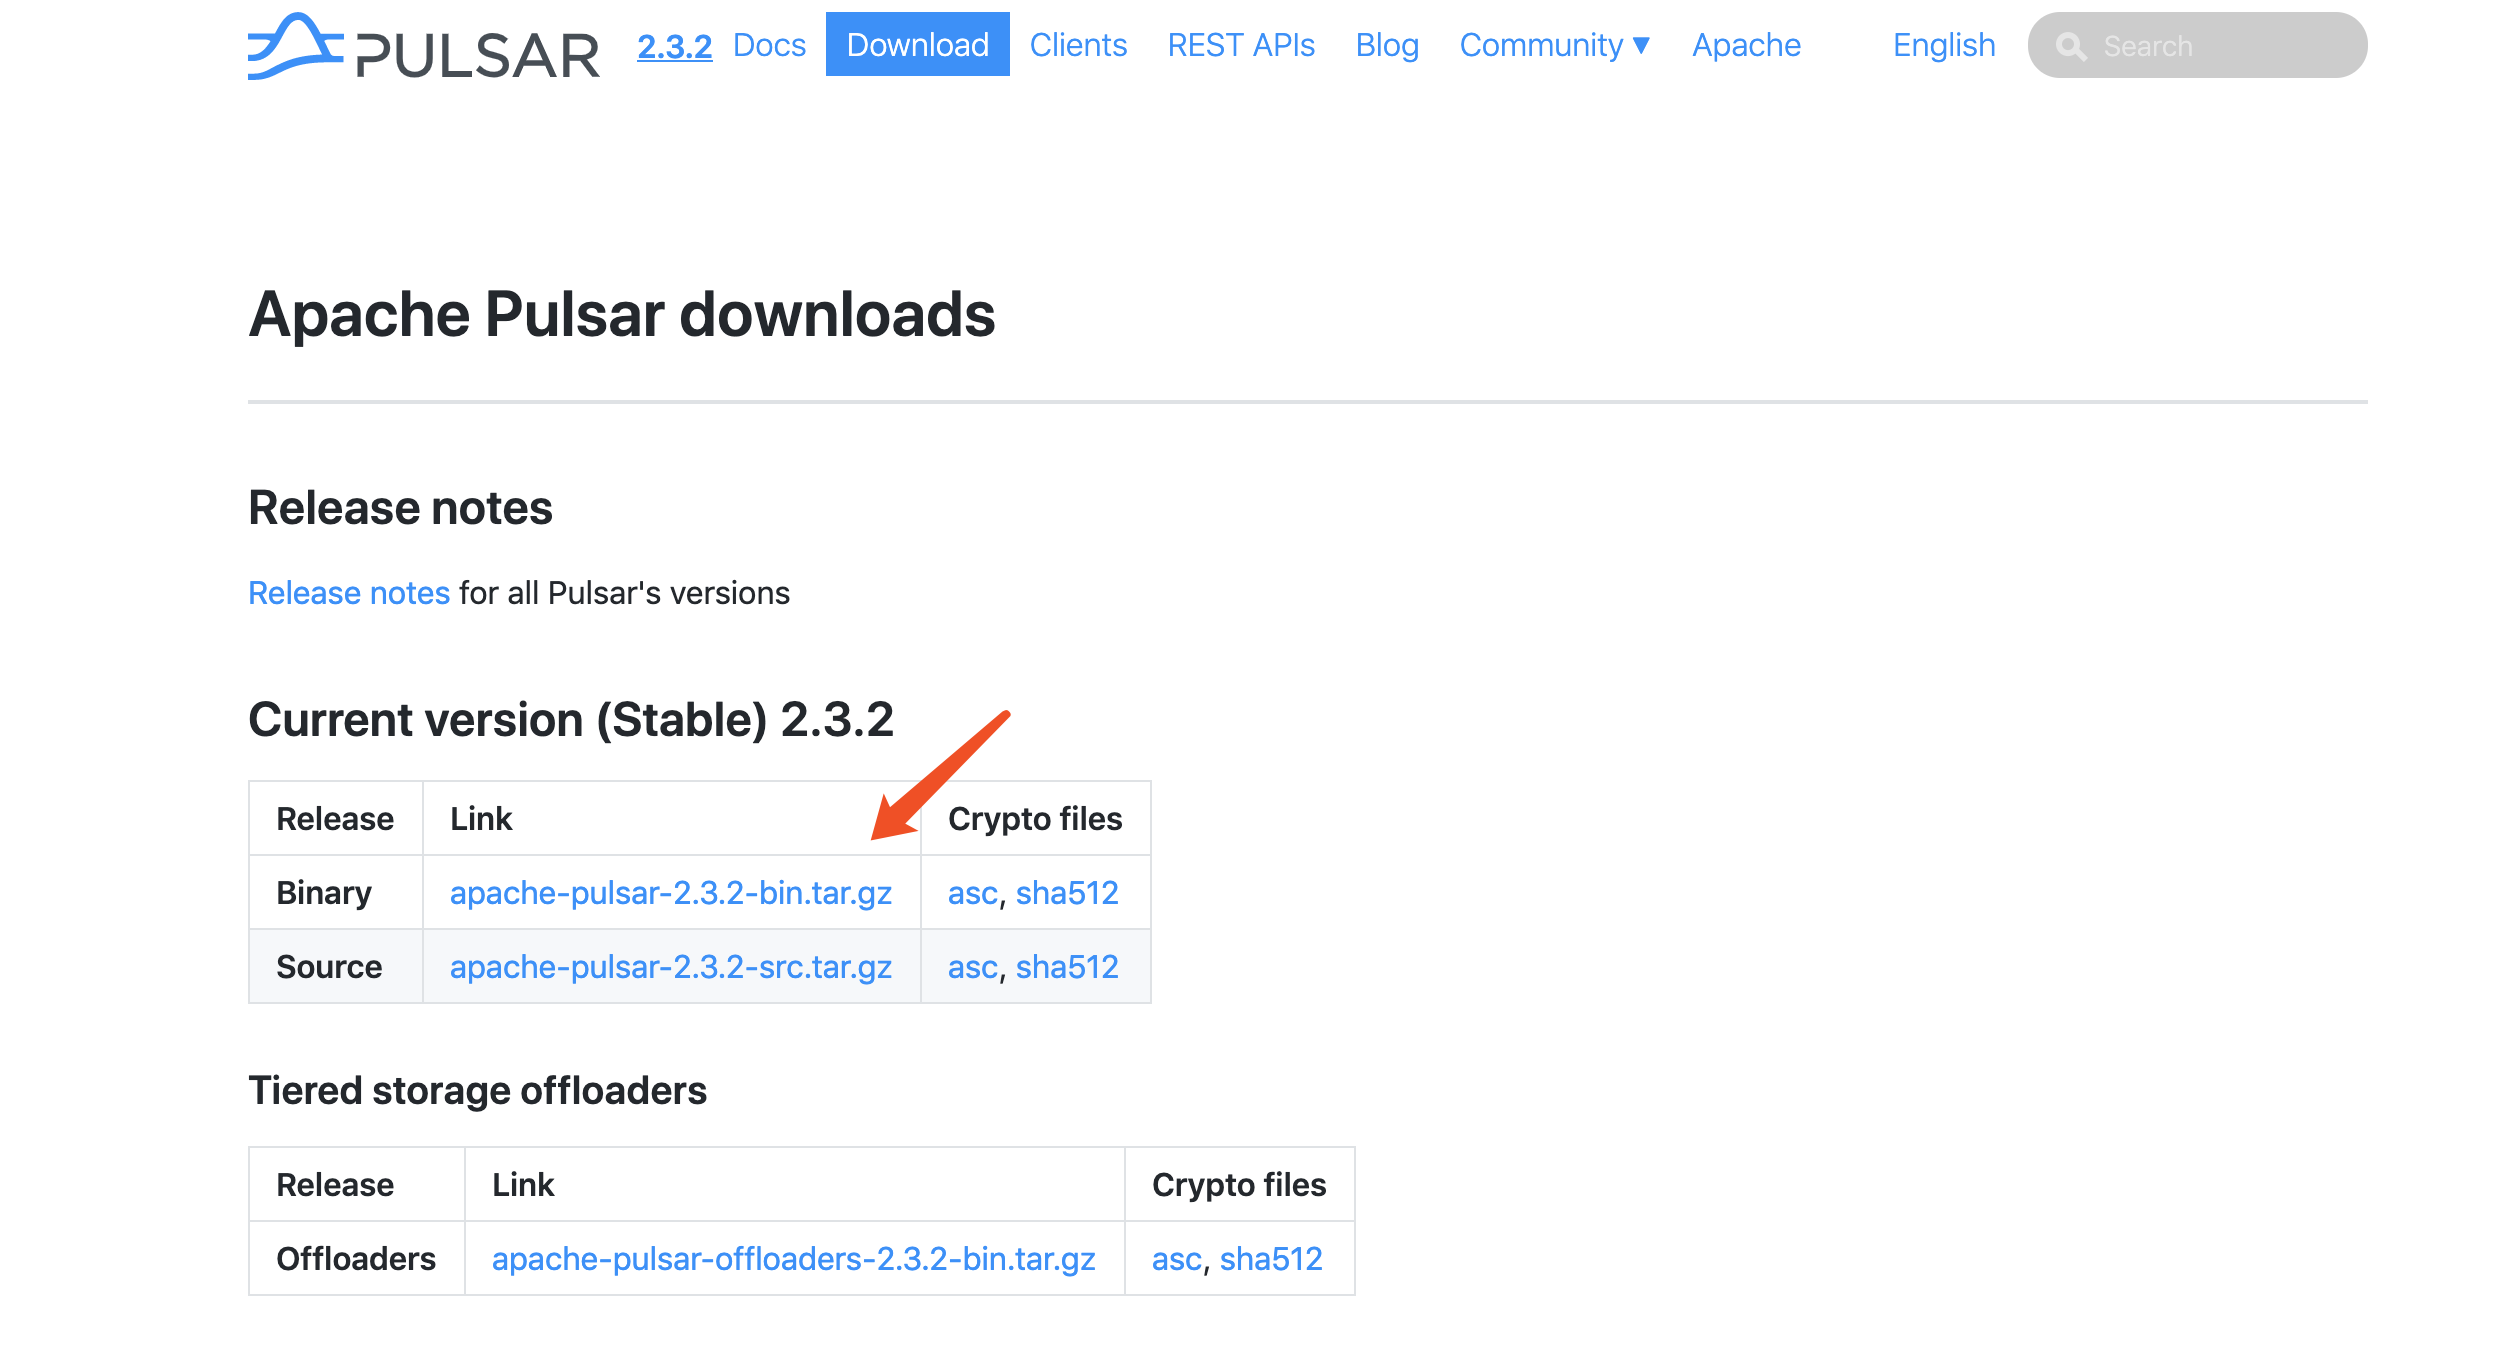Download apache-pulsar-2.3.2-bin.tar.gz

[x=670, y=892]
